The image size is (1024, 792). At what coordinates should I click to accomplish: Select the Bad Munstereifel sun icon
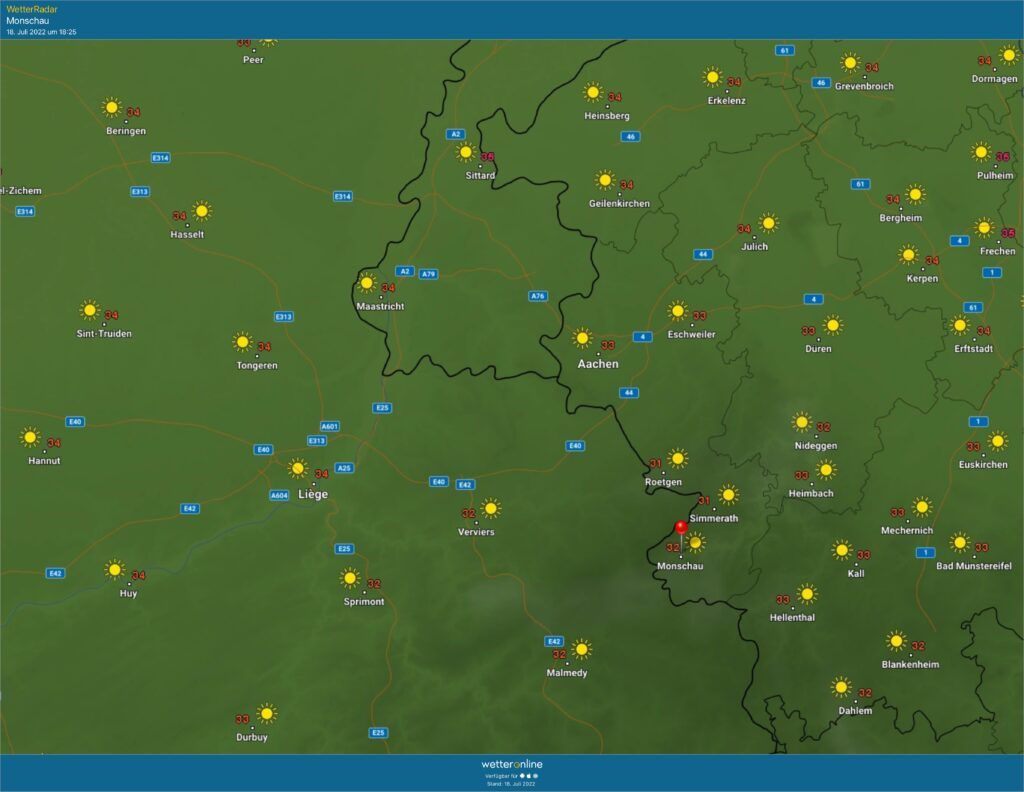(960, 542)
